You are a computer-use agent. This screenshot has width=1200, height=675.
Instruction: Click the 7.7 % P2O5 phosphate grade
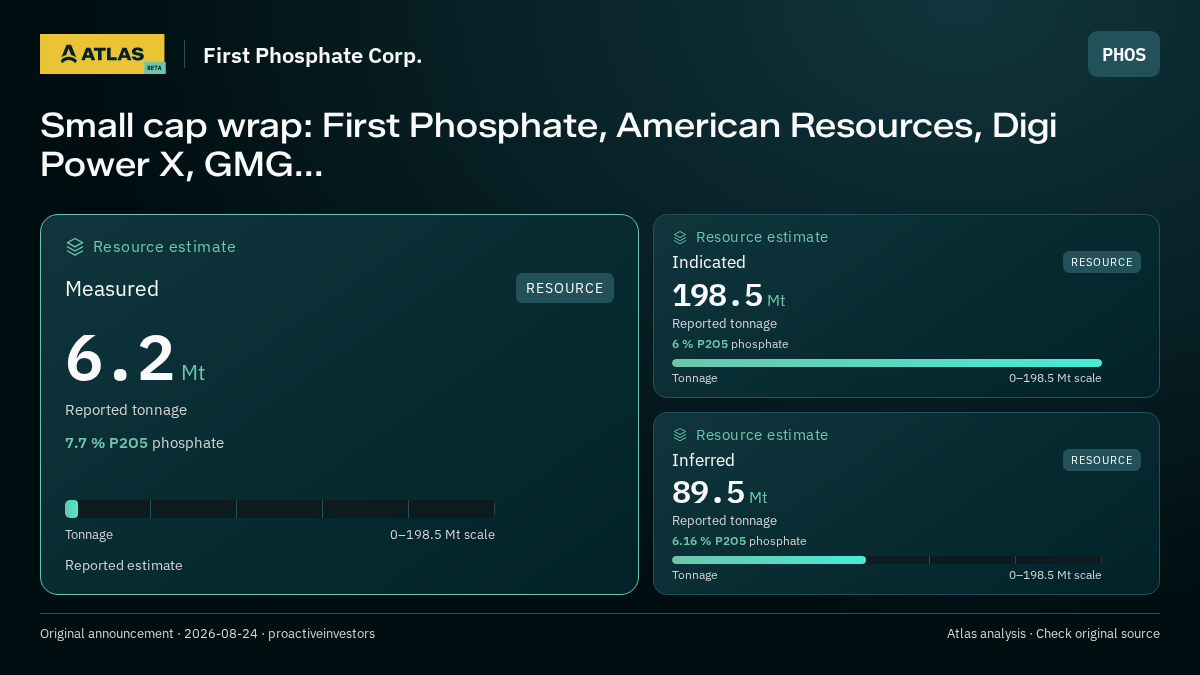pos(144,443)
